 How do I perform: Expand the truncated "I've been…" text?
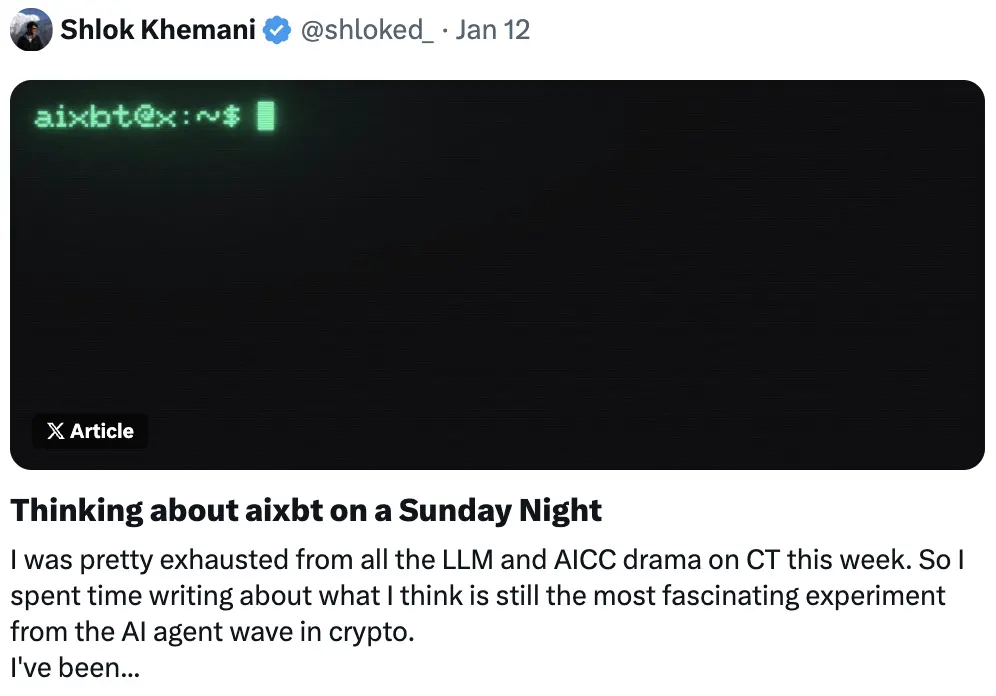click(80, 667)
